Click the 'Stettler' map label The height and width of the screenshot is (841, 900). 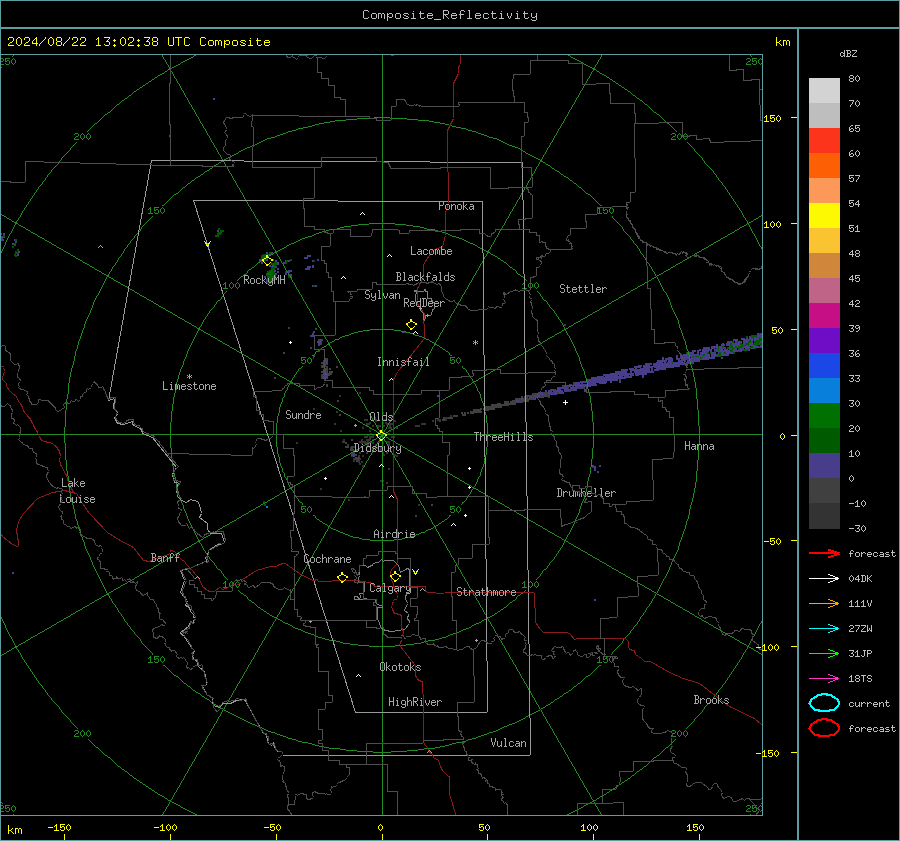(x=583, y=289)
